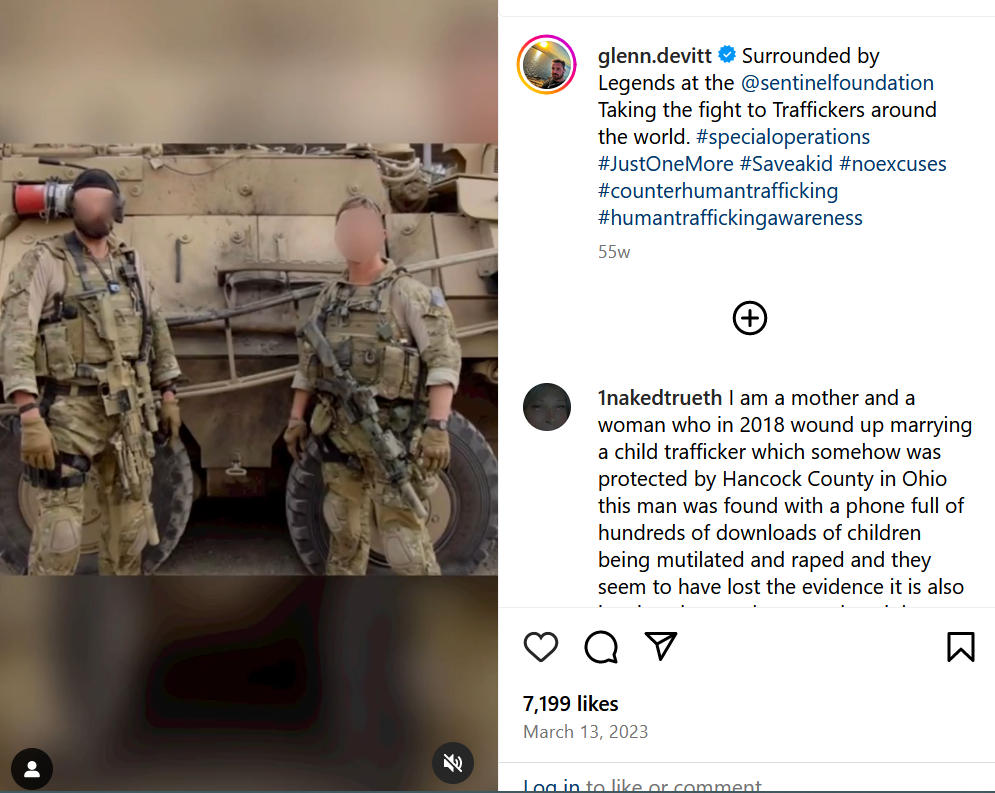Load more comments with plus circle
The height and width of the screenshot is (793, 995).
(x=749, y=318)
